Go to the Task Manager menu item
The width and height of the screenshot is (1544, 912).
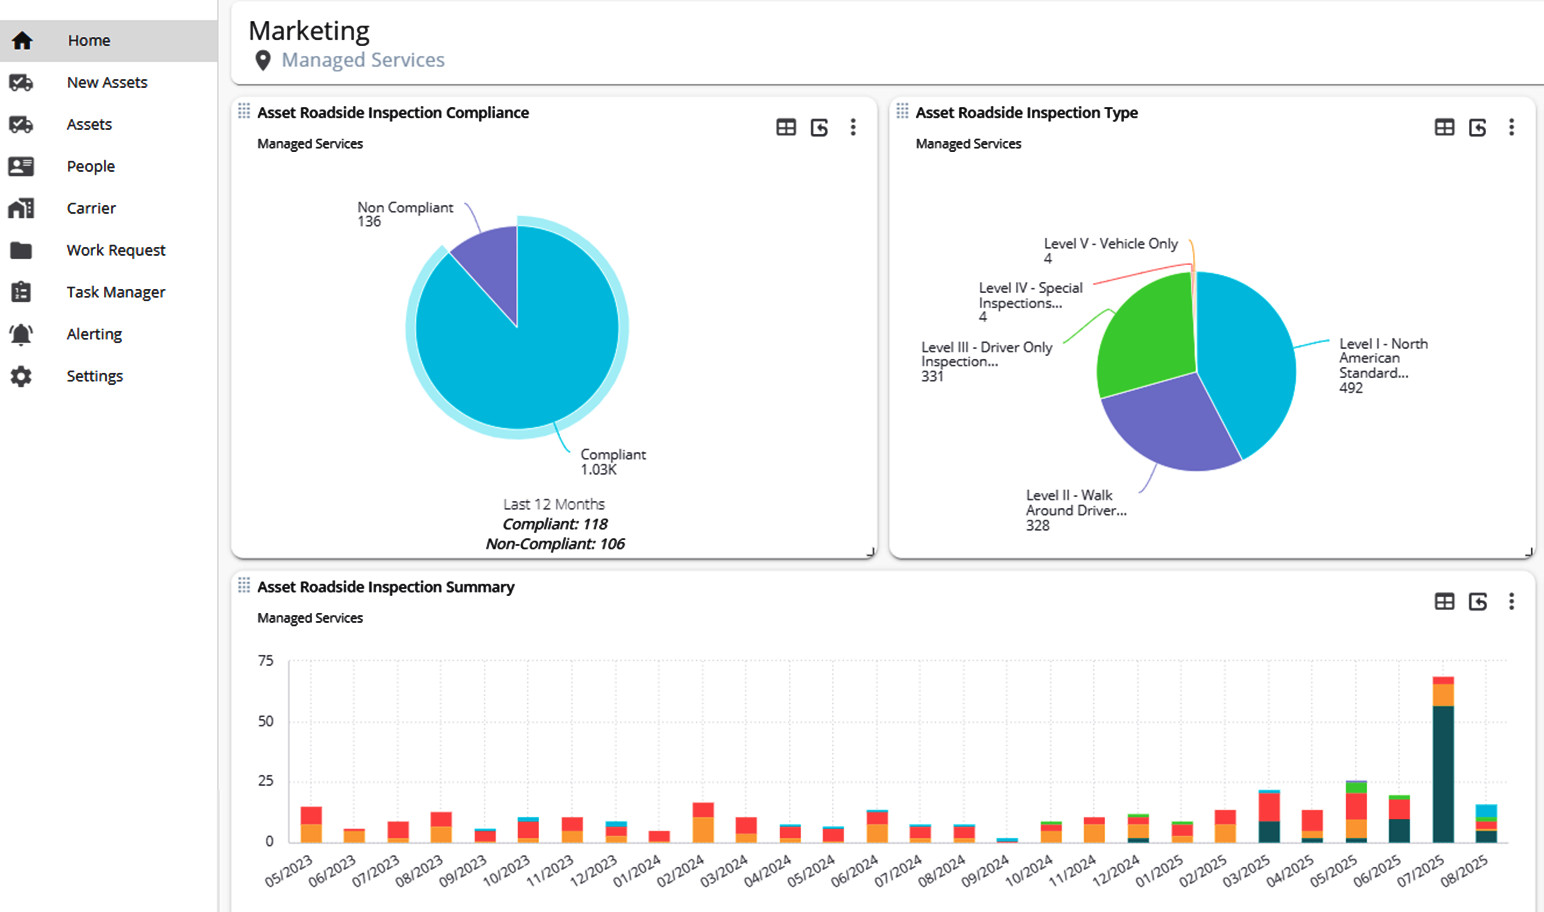click(116, 292)
